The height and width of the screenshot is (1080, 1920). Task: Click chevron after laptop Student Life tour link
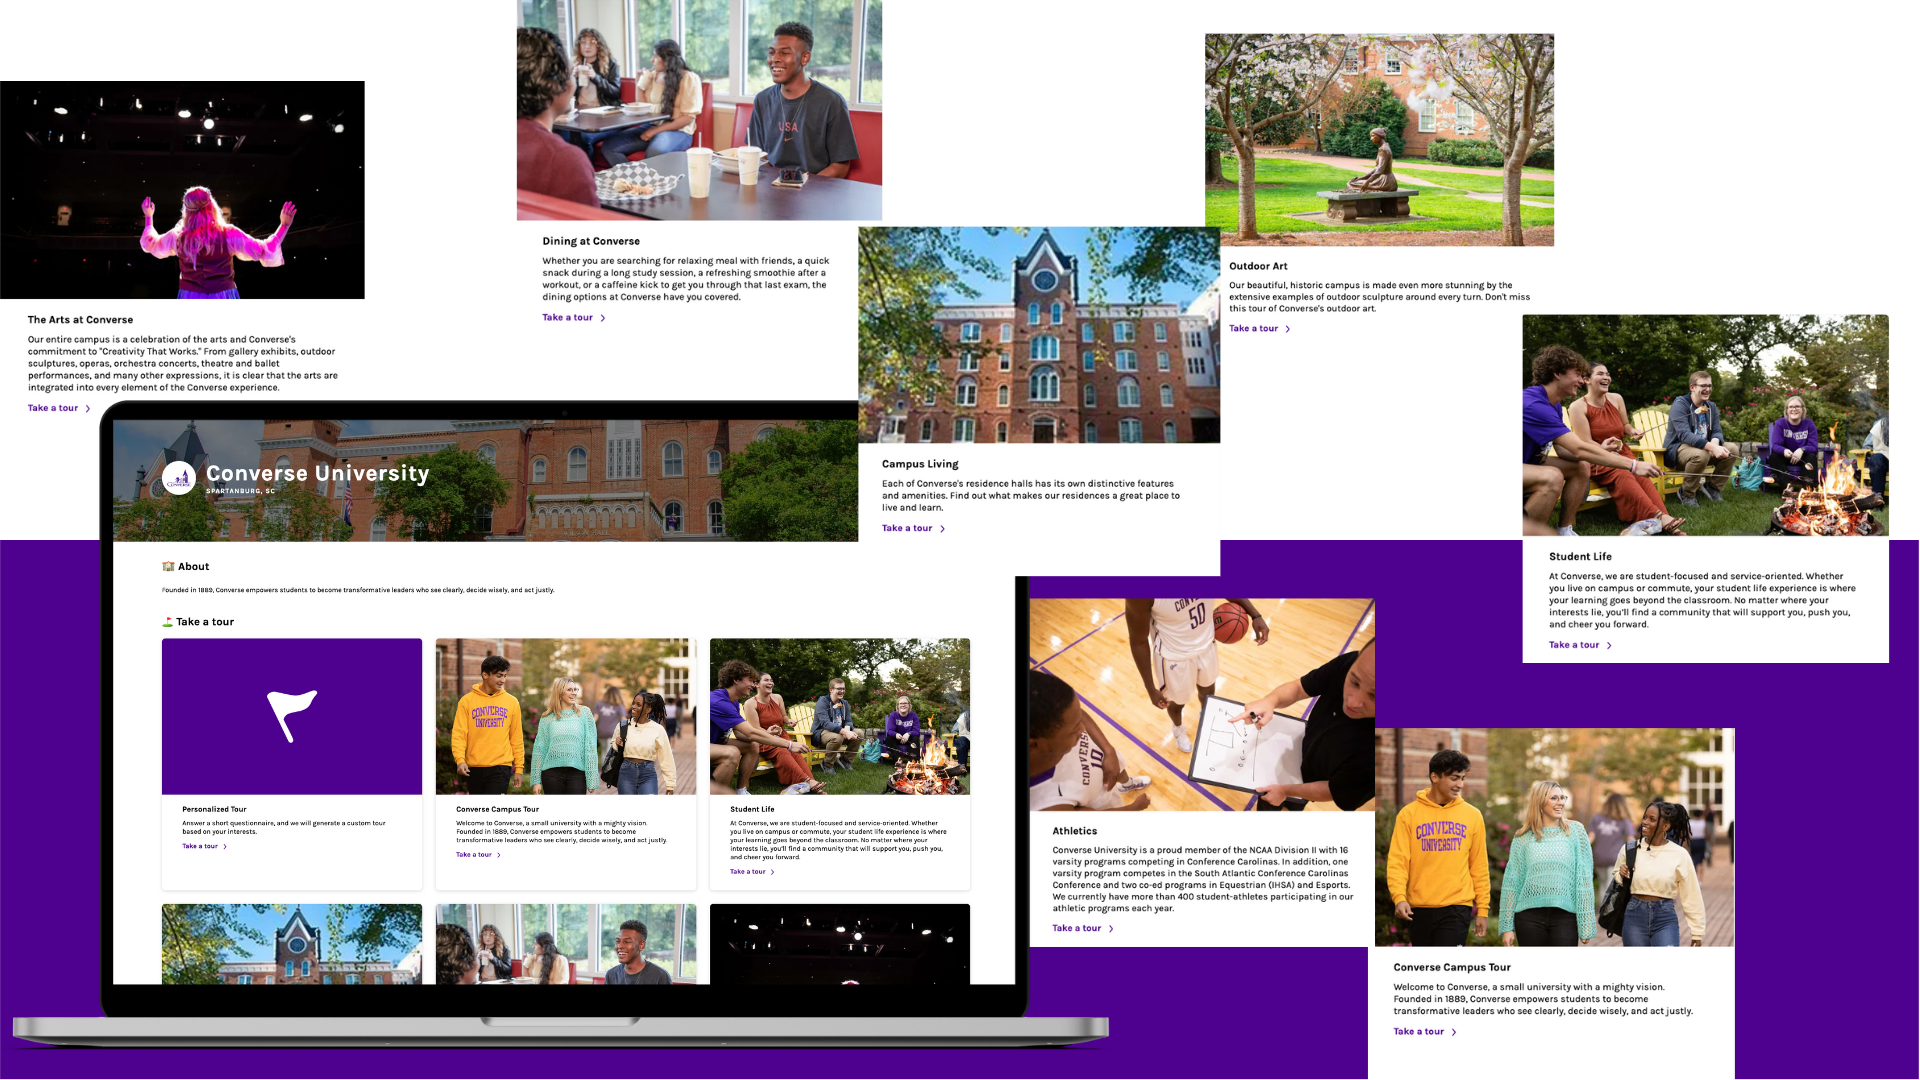coord(773,872)
